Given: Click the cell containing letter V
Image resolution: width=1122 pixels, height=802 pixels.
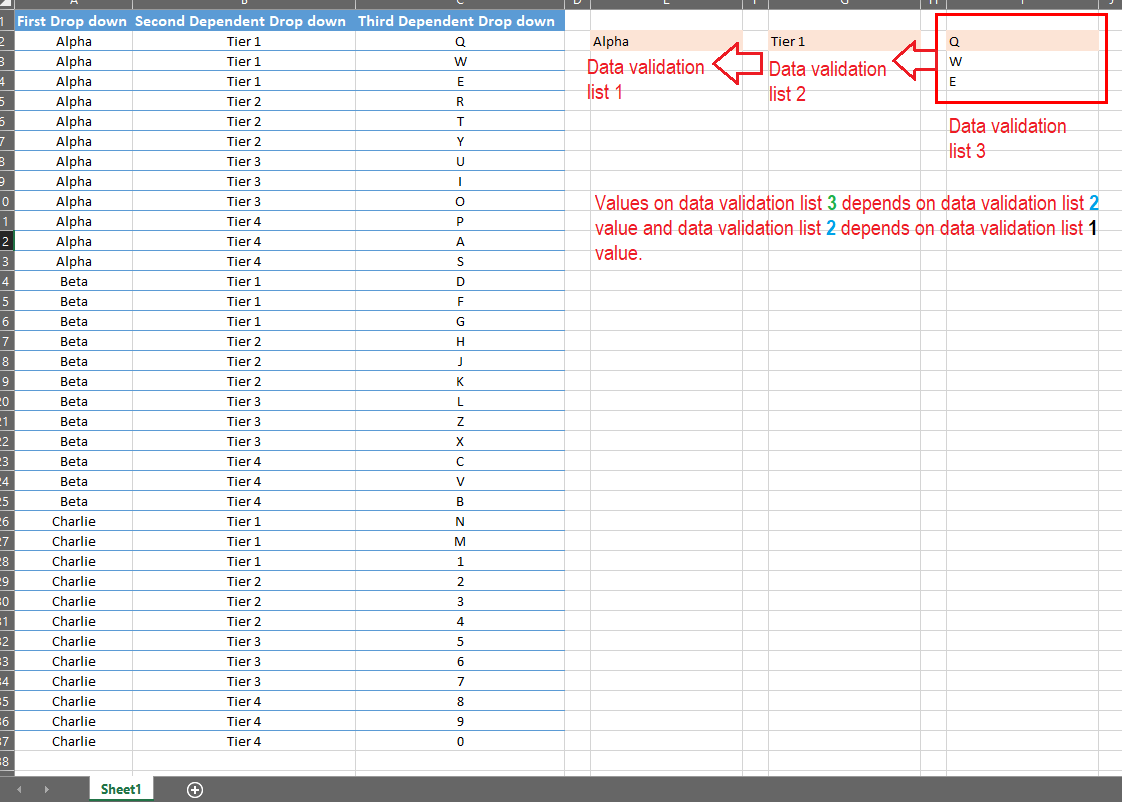Looking at the screenshot, I should 460,482.
